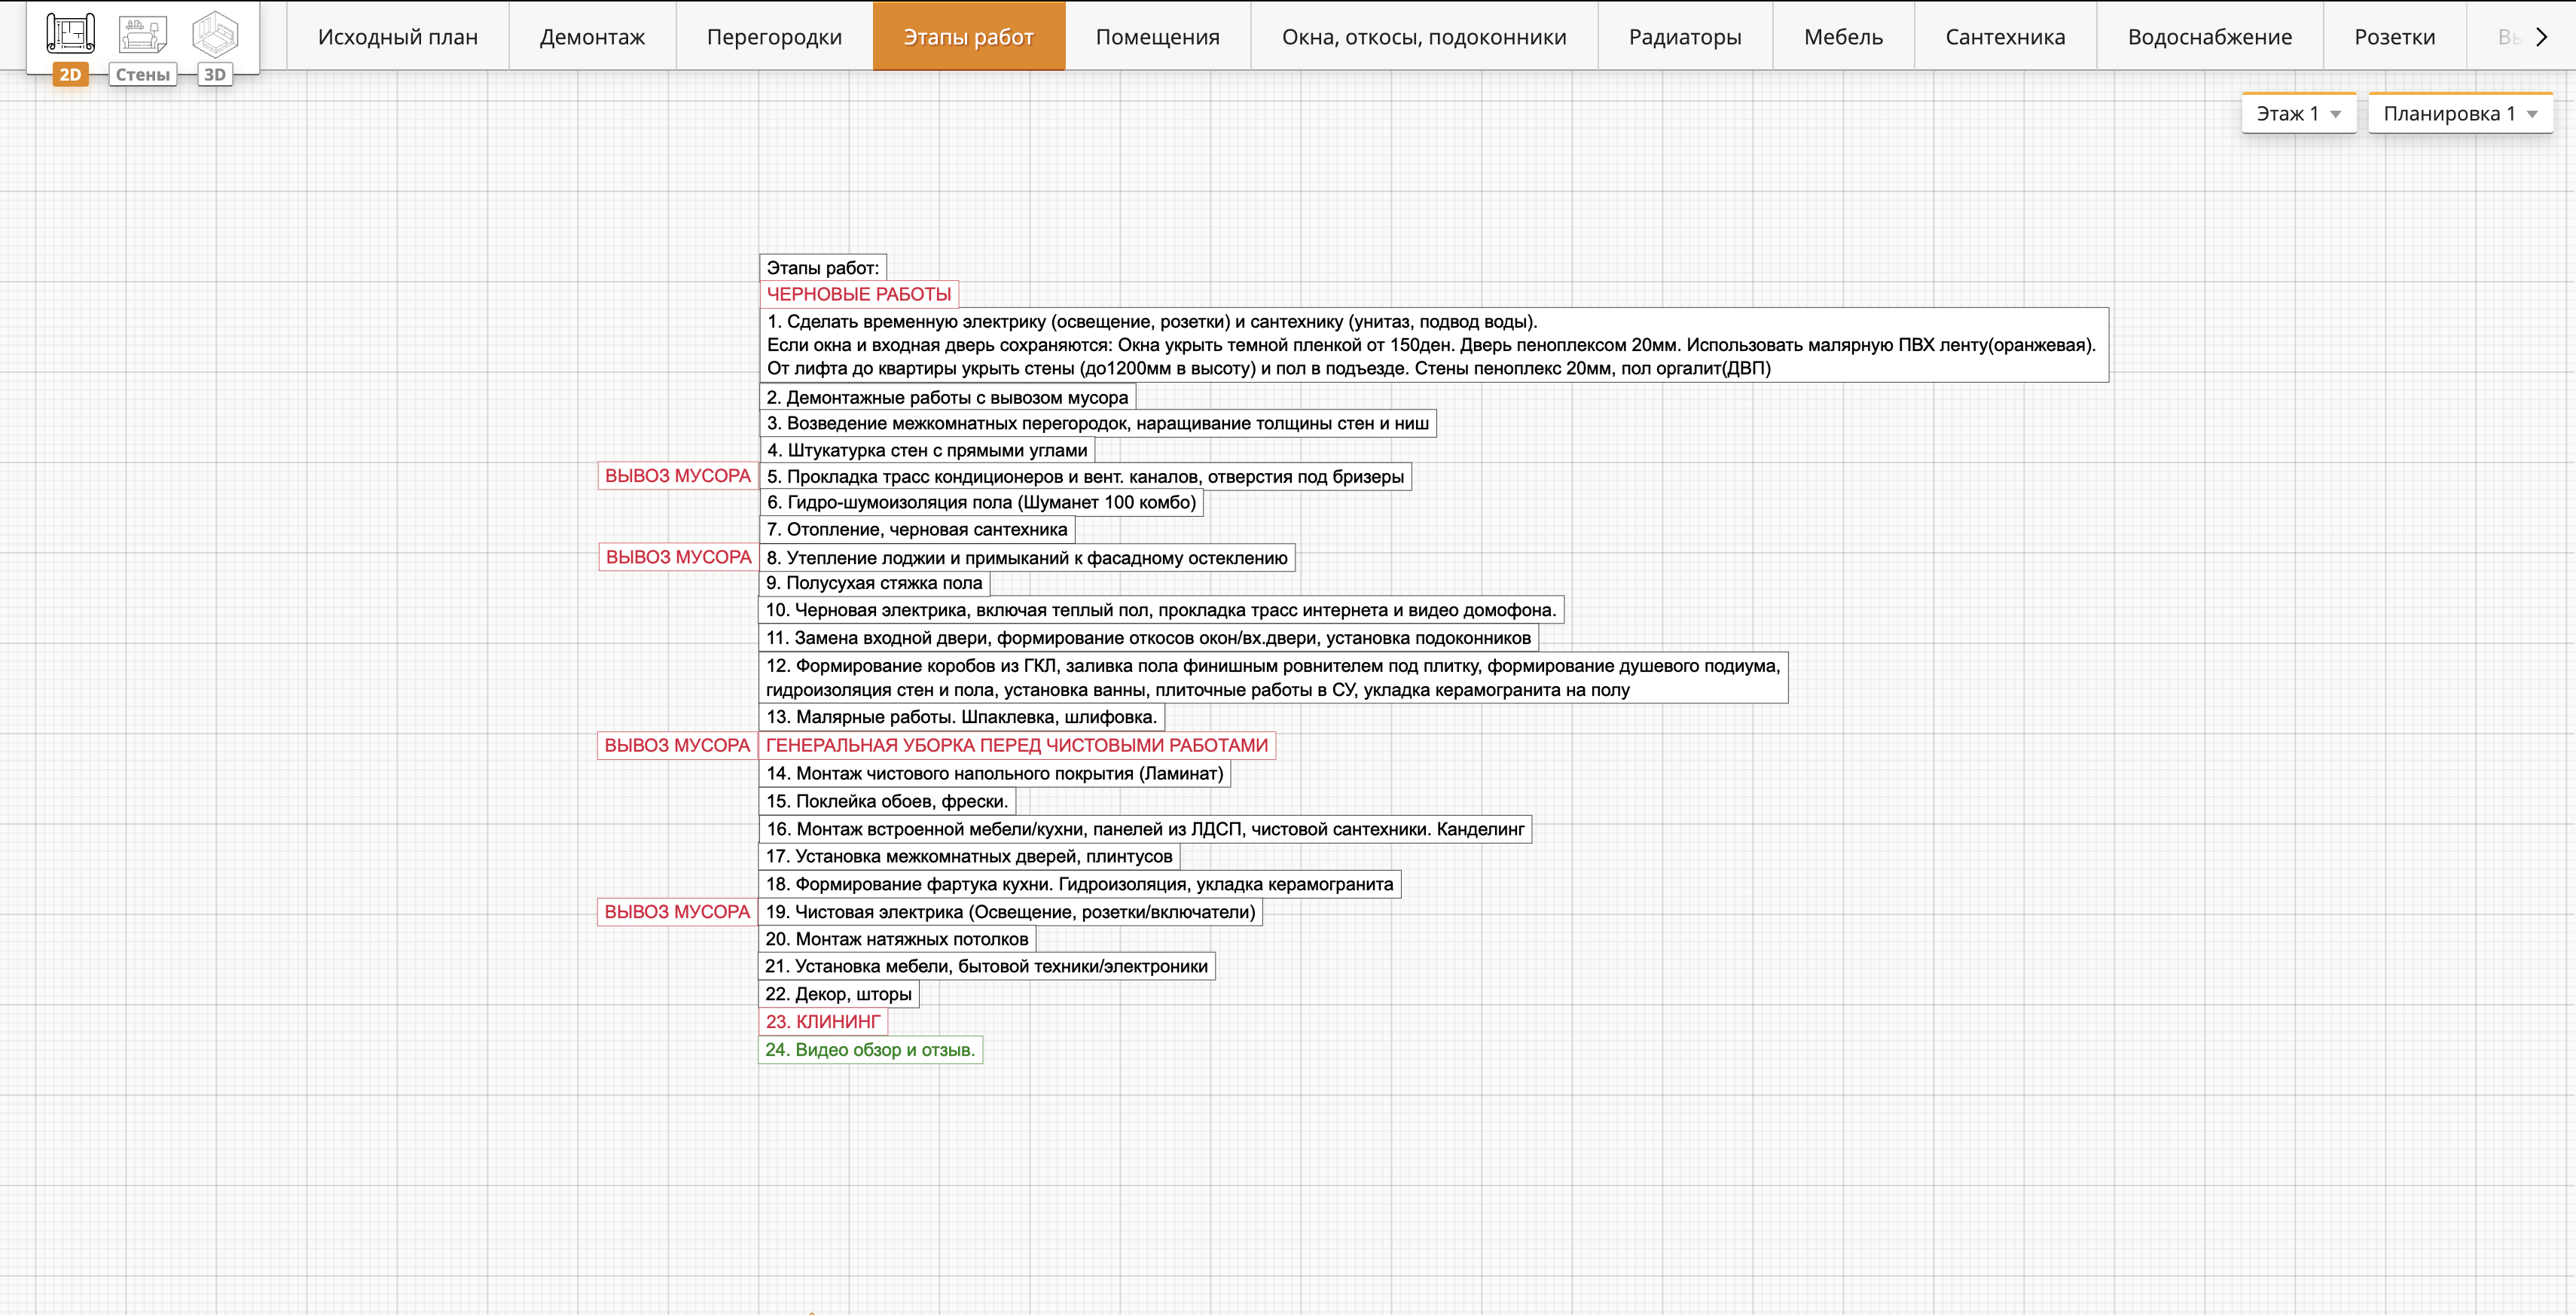Viewport: 2576px width, 1315px height.
Task: Open the Помещения tab
Action: coord(1157,37)
